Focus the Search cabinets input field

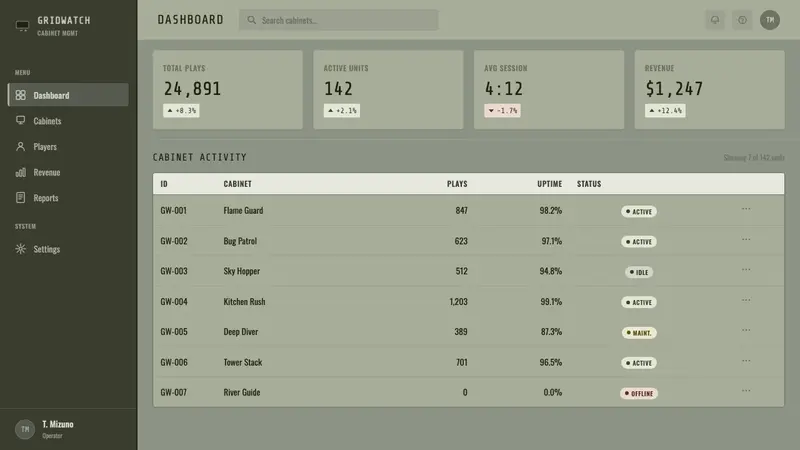338,20
